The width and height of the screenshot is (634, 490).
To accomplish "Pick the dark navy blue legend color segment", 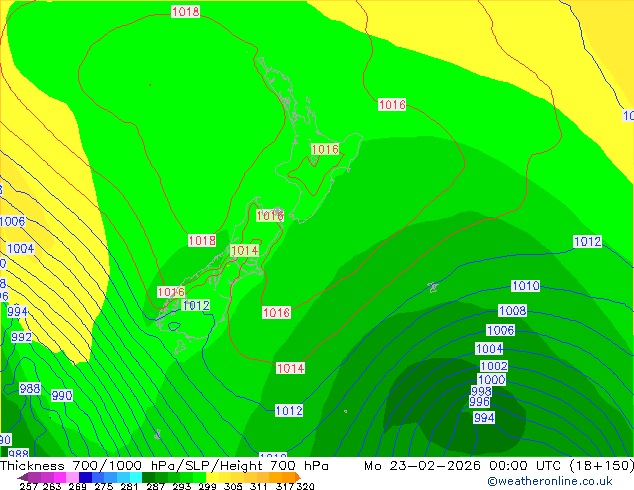I will 85,477.
